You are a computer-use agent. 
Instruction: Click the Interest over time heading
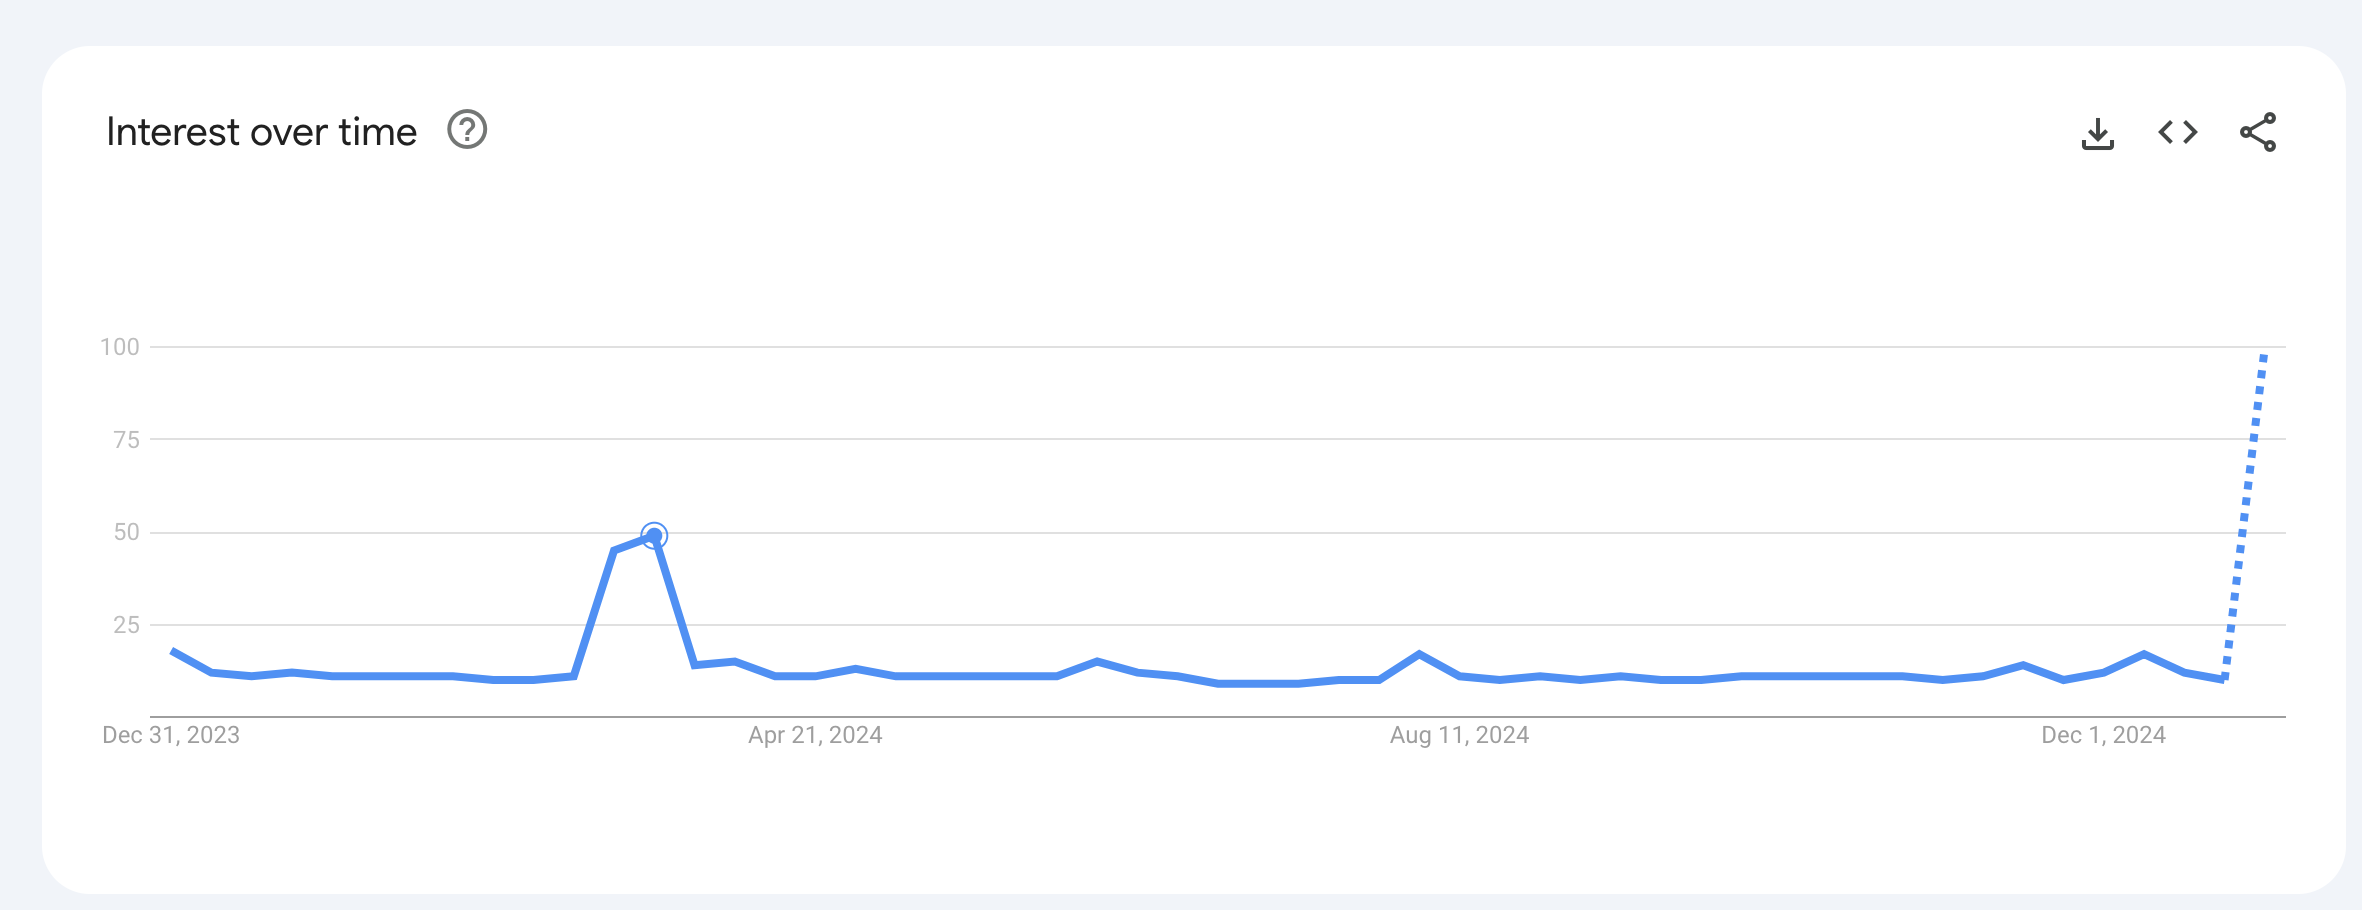point(261,132)
